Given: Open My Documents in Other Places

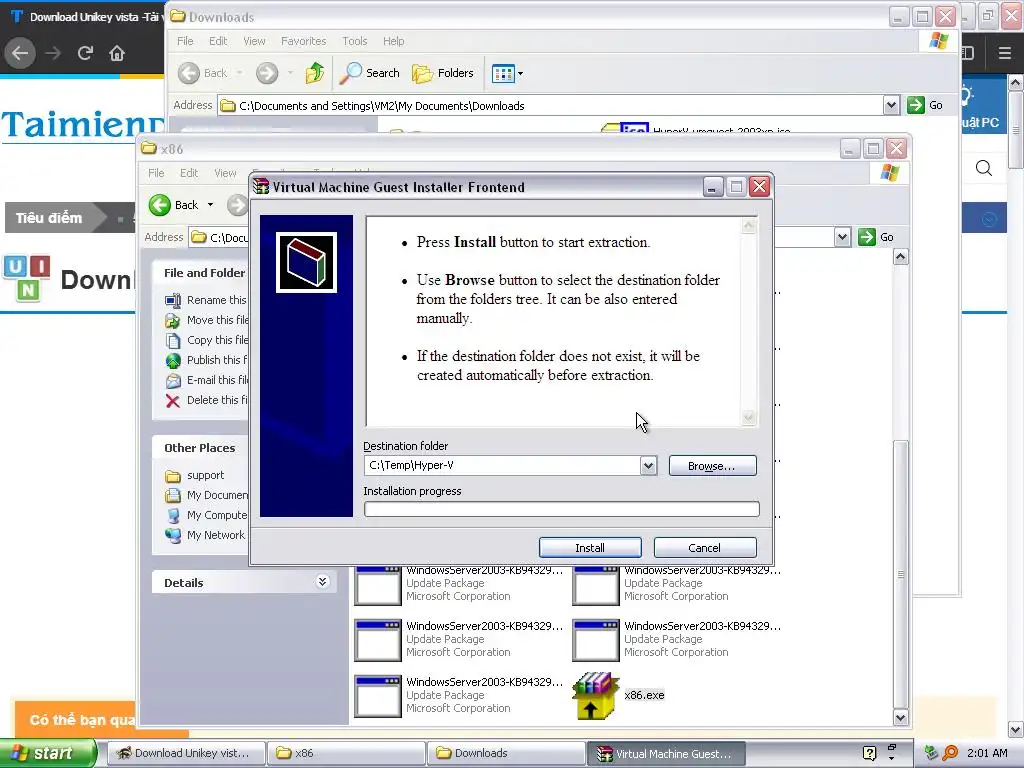Looking at the screenshot, I should coord(206,495).
